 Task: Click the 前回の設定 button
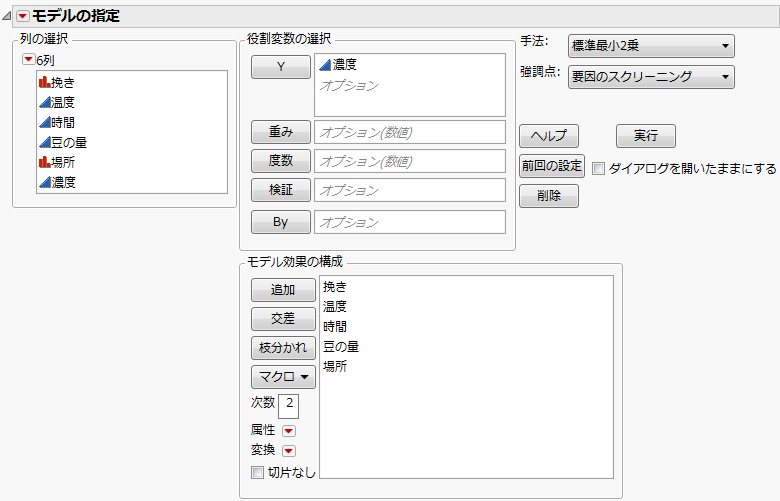[552, 166]
